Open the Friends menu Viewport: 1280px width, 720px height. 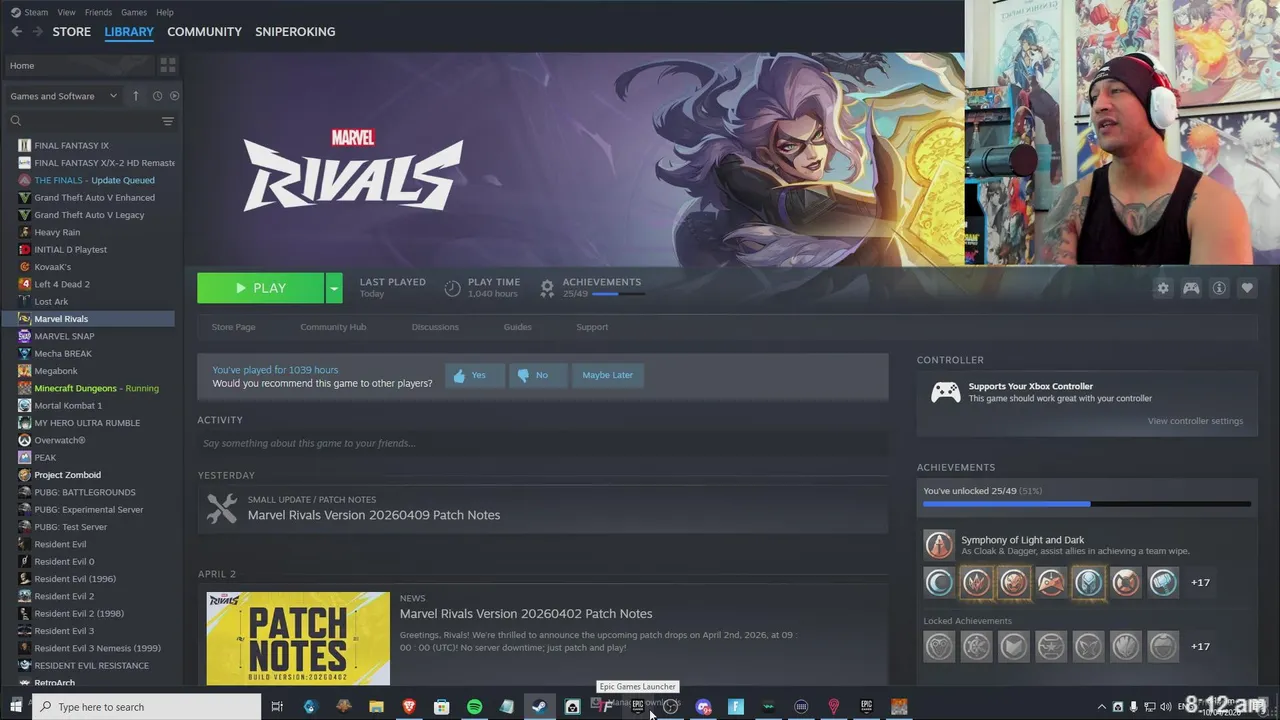[x=98, y=12]
